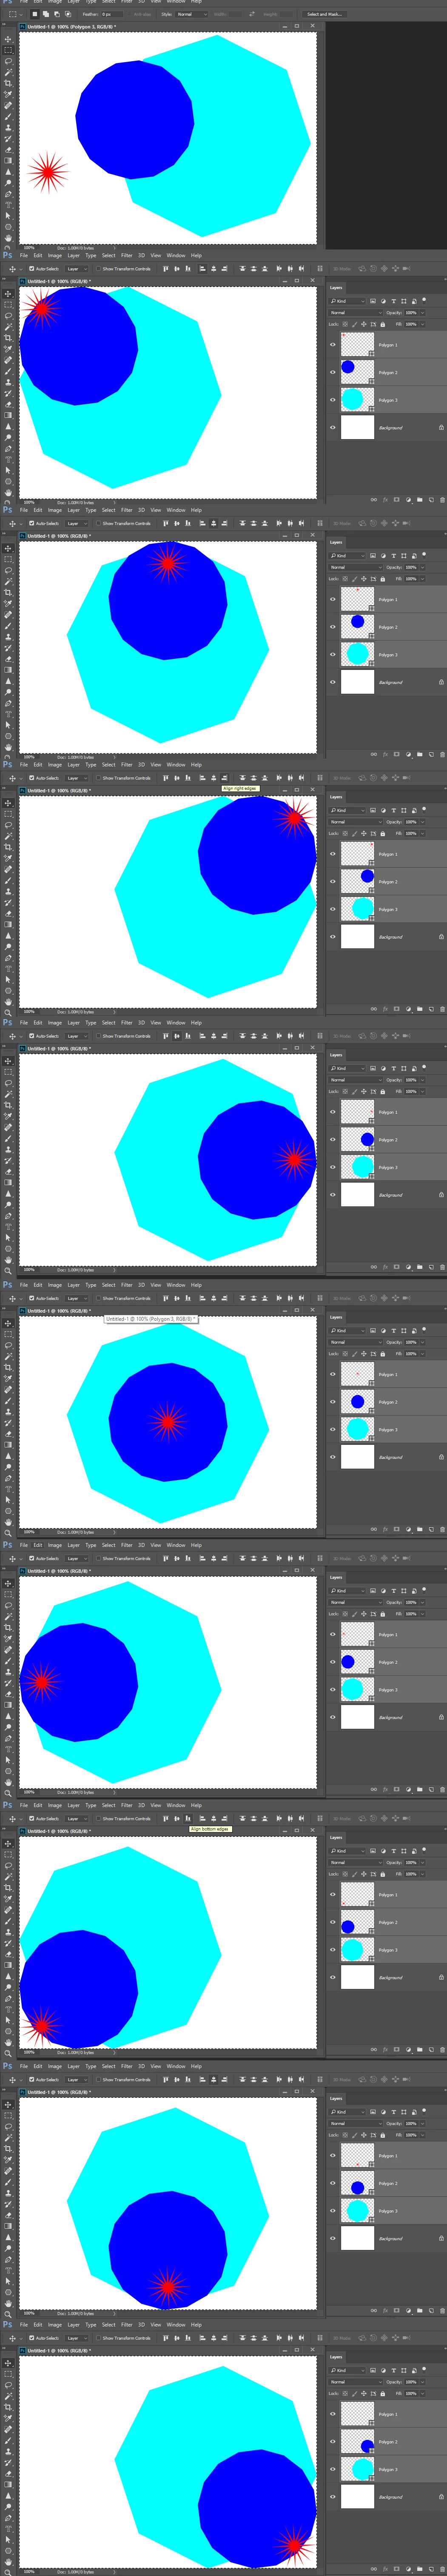Open blend mode Normal dropdown in star-top-center Layers panel
The height and width of the screenshot is (2576, 447).
[x=355, y=567]
